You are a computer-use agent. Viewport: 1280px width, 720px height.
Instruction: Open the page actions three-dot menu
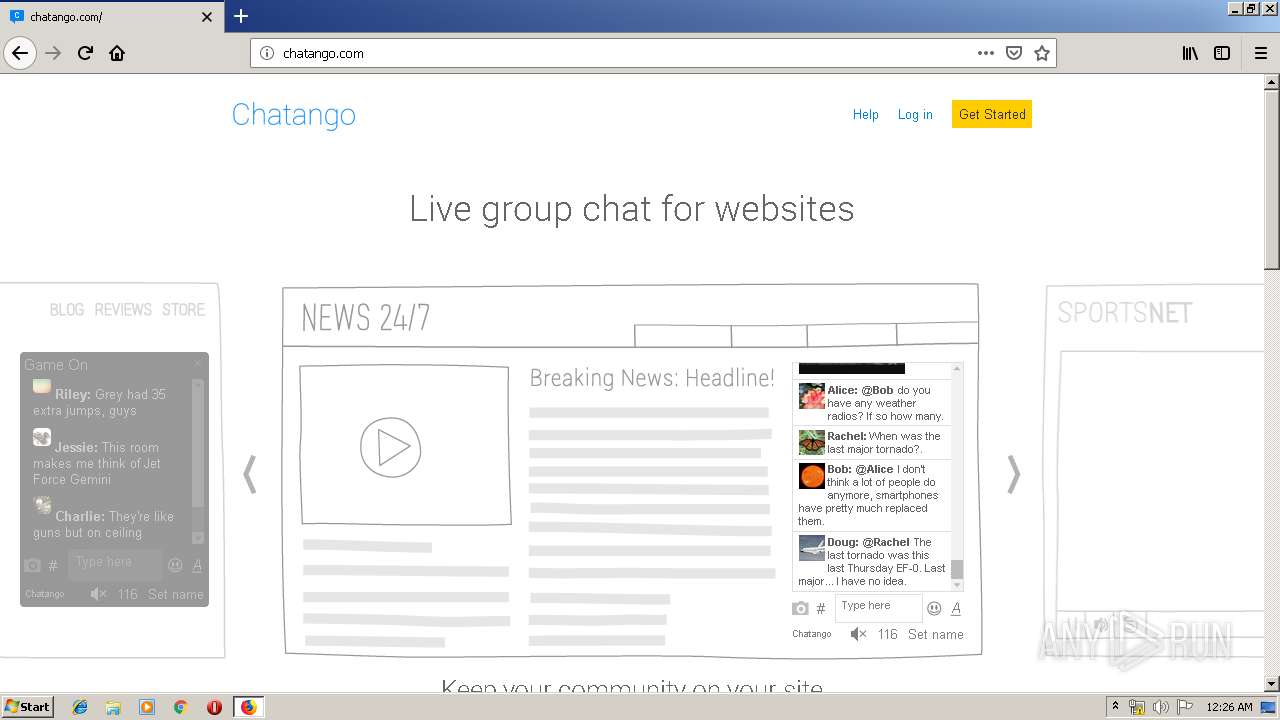(x=986, y=53)
